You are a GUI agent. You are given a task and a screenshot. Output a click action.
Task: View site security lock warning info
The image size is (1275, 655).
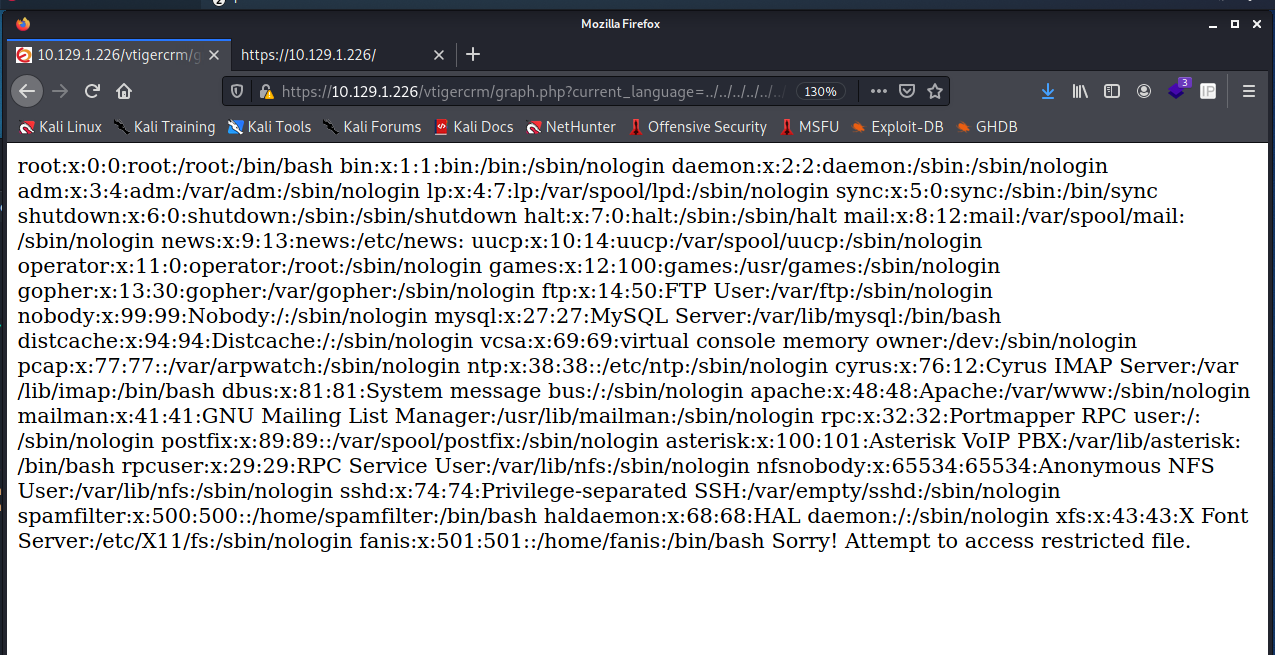tap(266, 91)
